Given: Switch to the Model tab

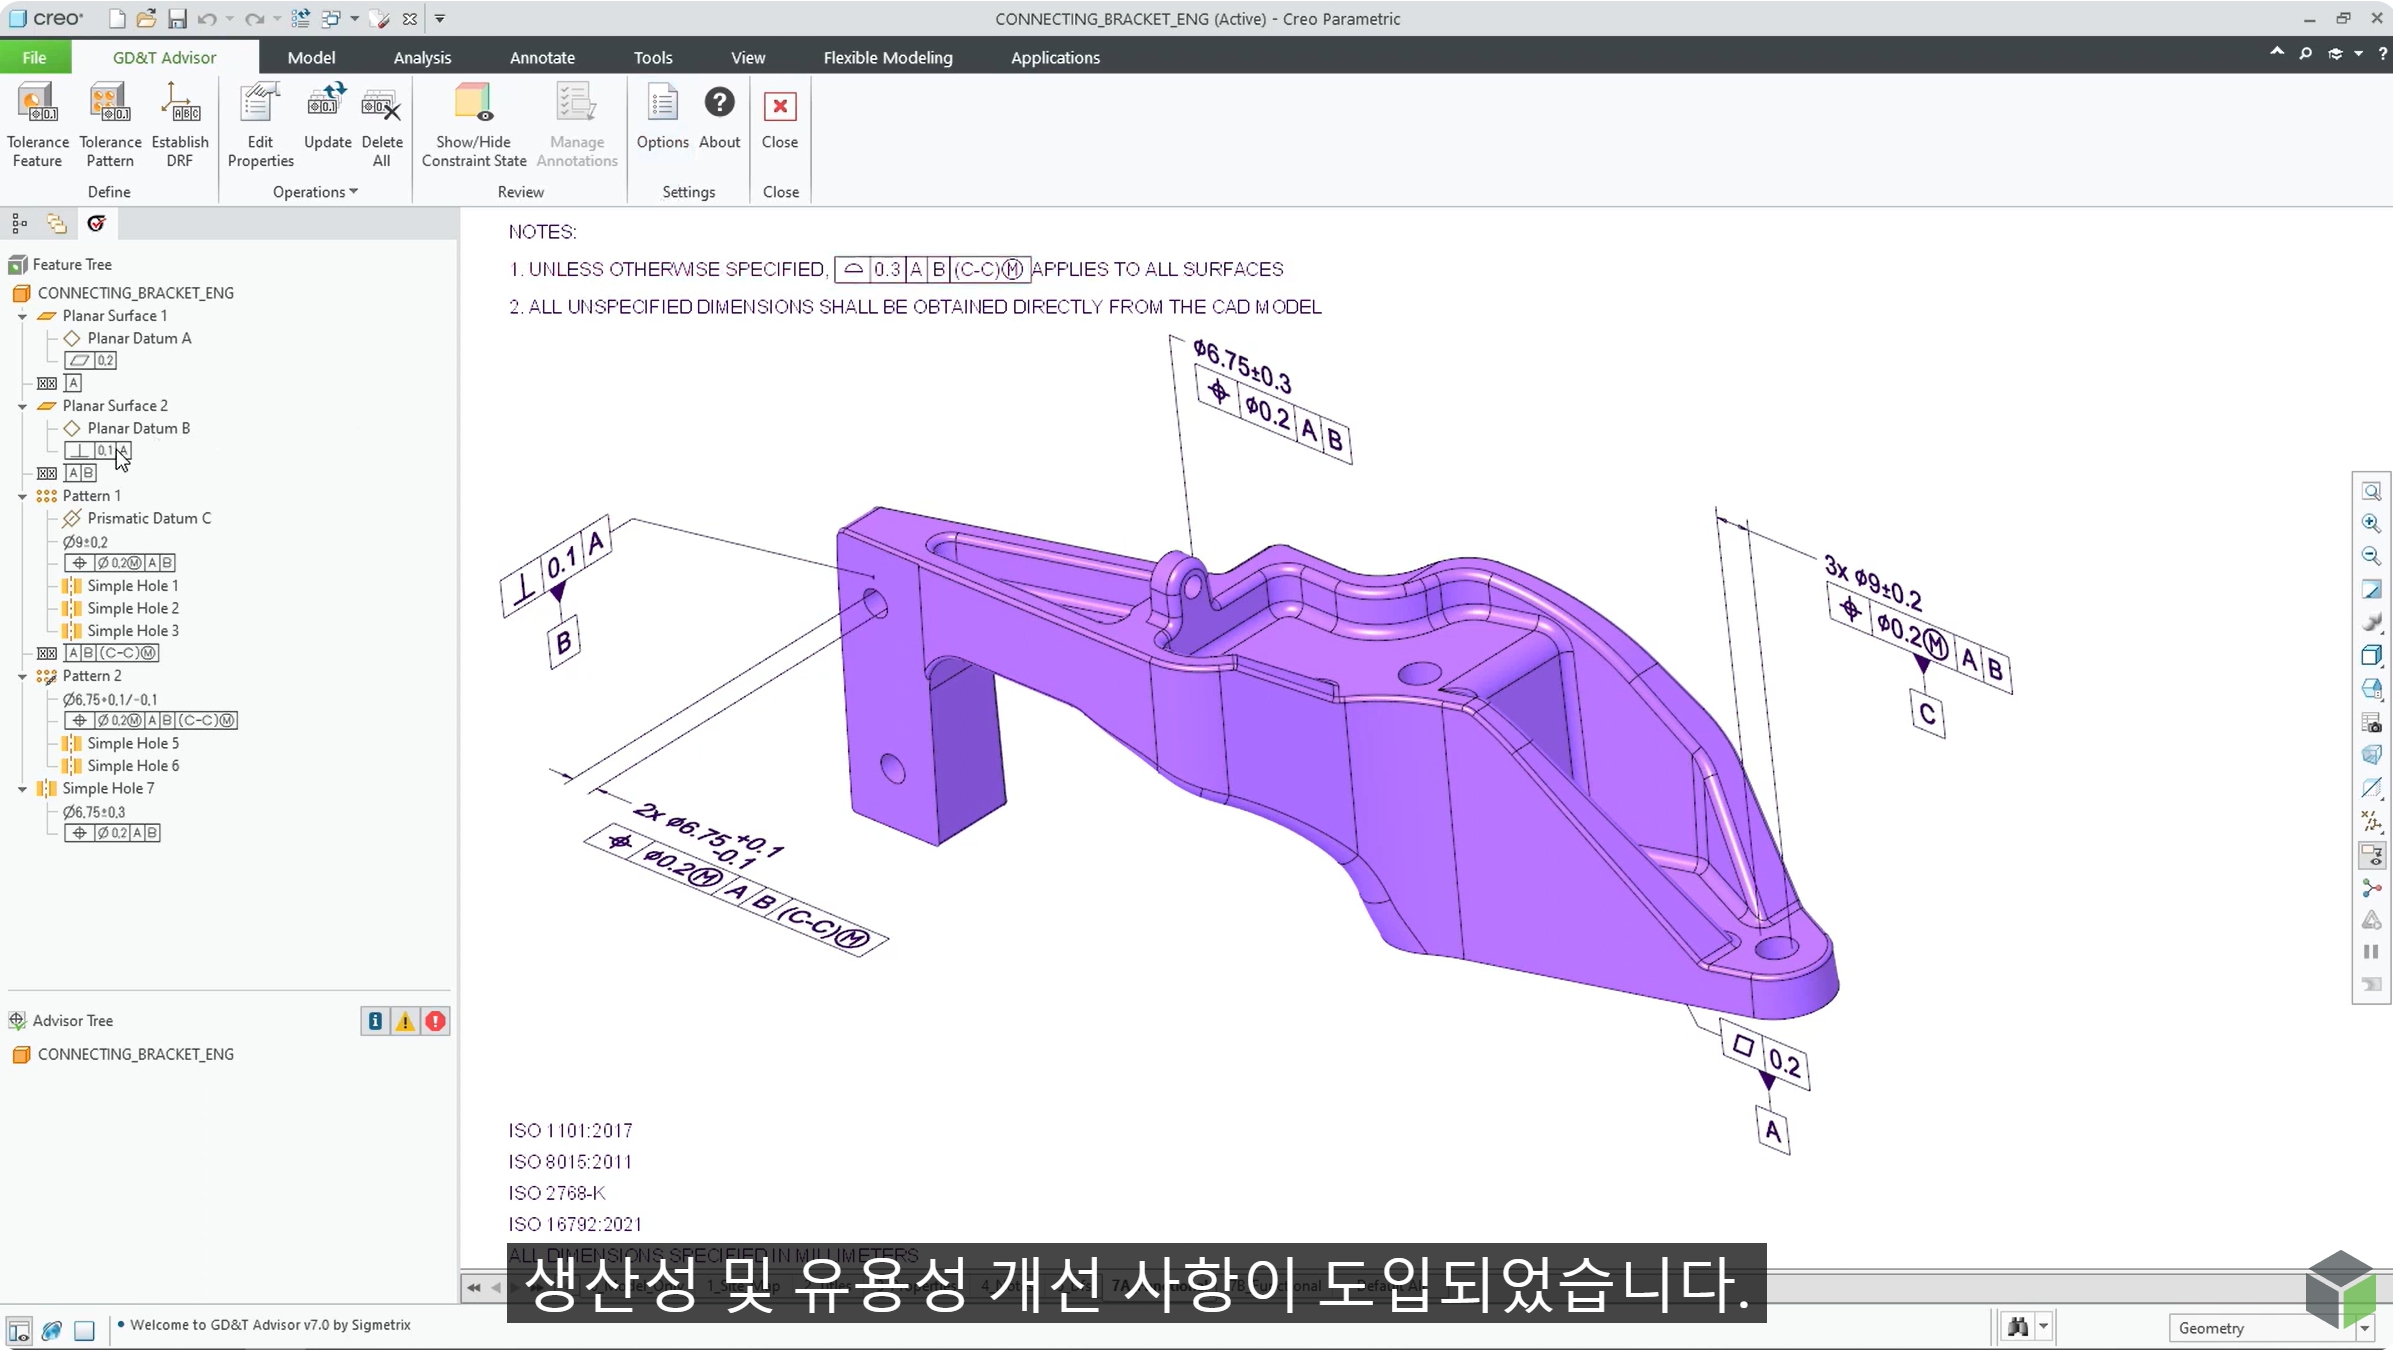Looking at the screenshot, I should [311, 57].
